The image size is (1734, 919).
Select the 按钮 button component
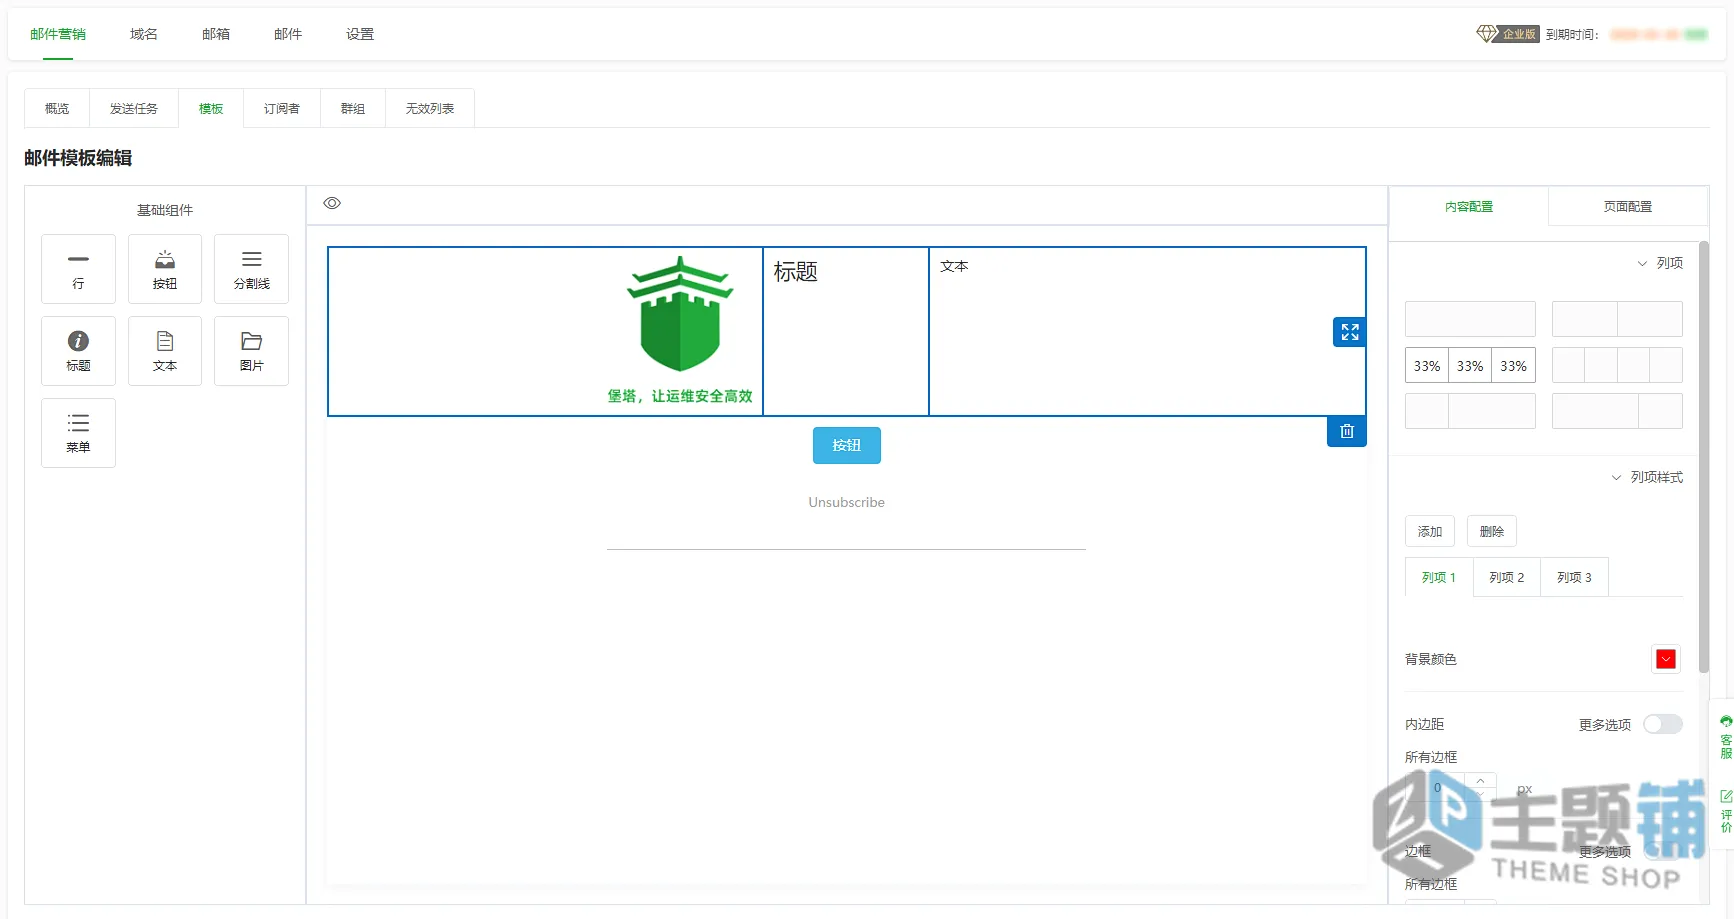pos(165,269)
